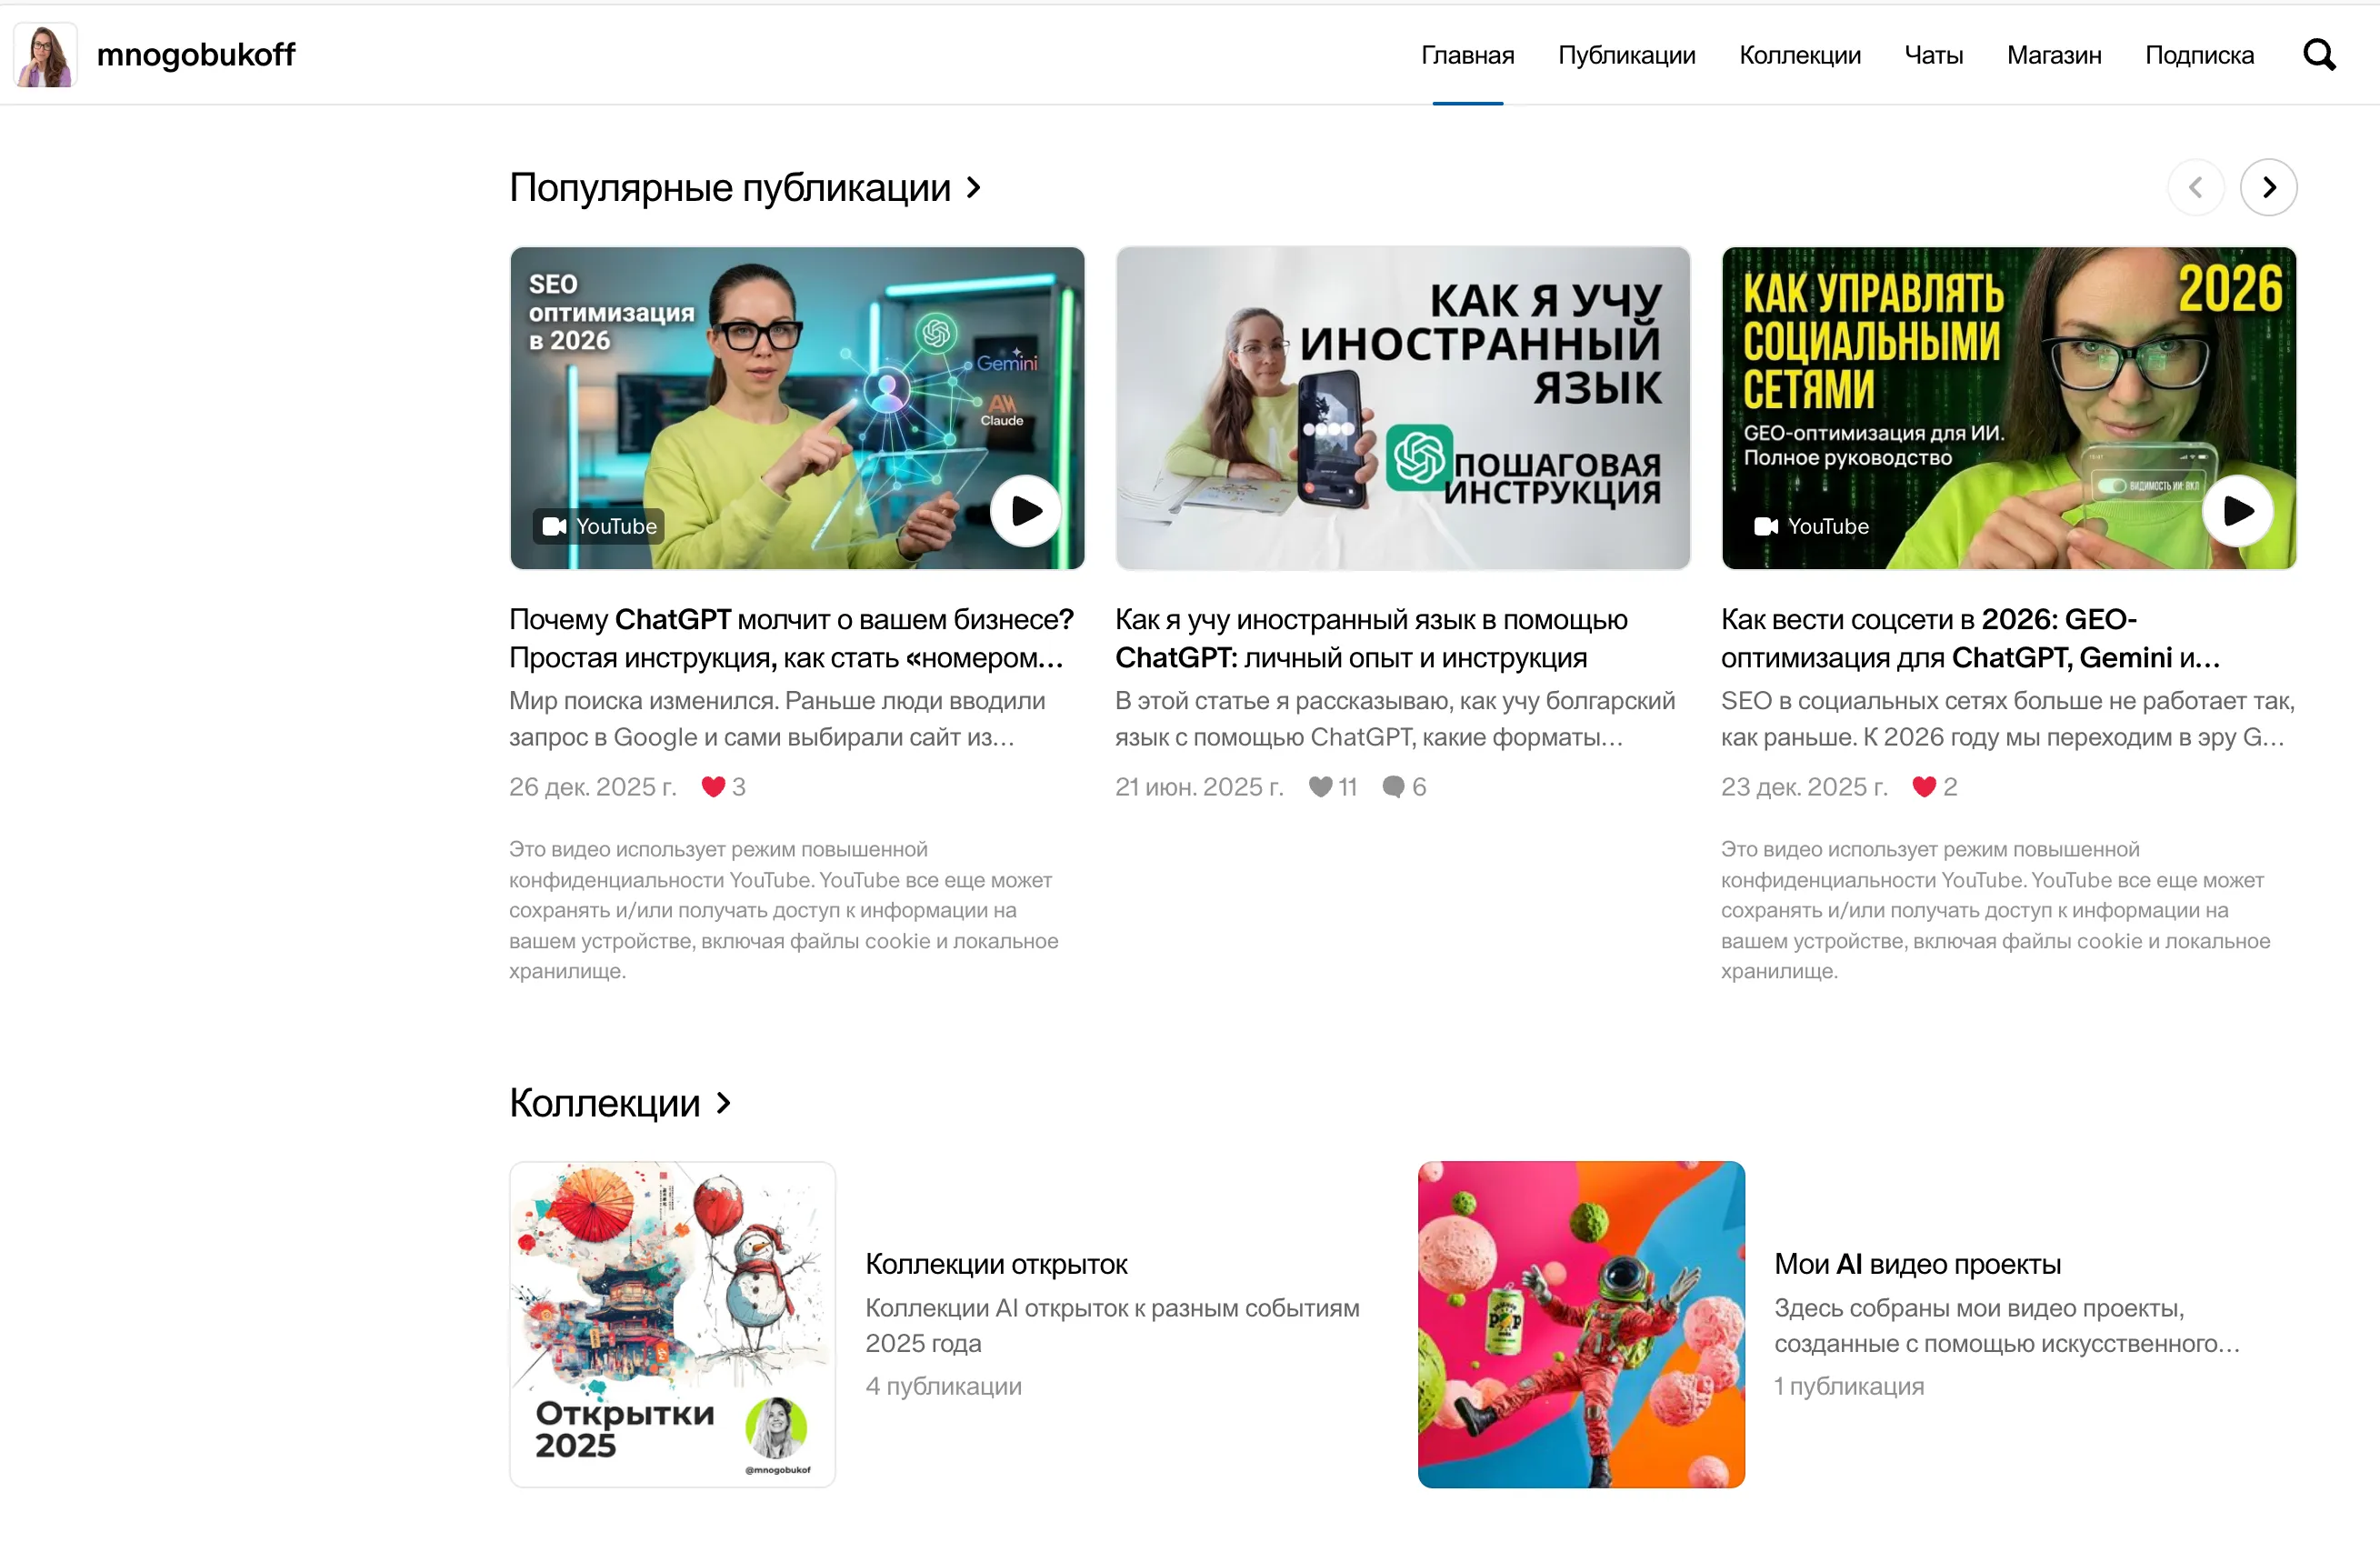
Task: Click YouTube privacy notice under the first video
Action: coord(783,910)
